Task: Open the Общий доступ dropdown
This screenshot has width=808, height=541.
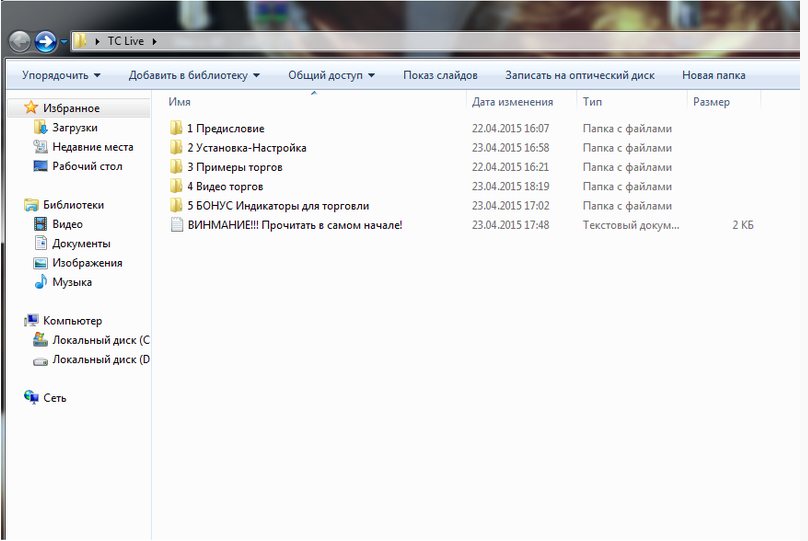Action: pyautogui.click(x=331, y=75)
